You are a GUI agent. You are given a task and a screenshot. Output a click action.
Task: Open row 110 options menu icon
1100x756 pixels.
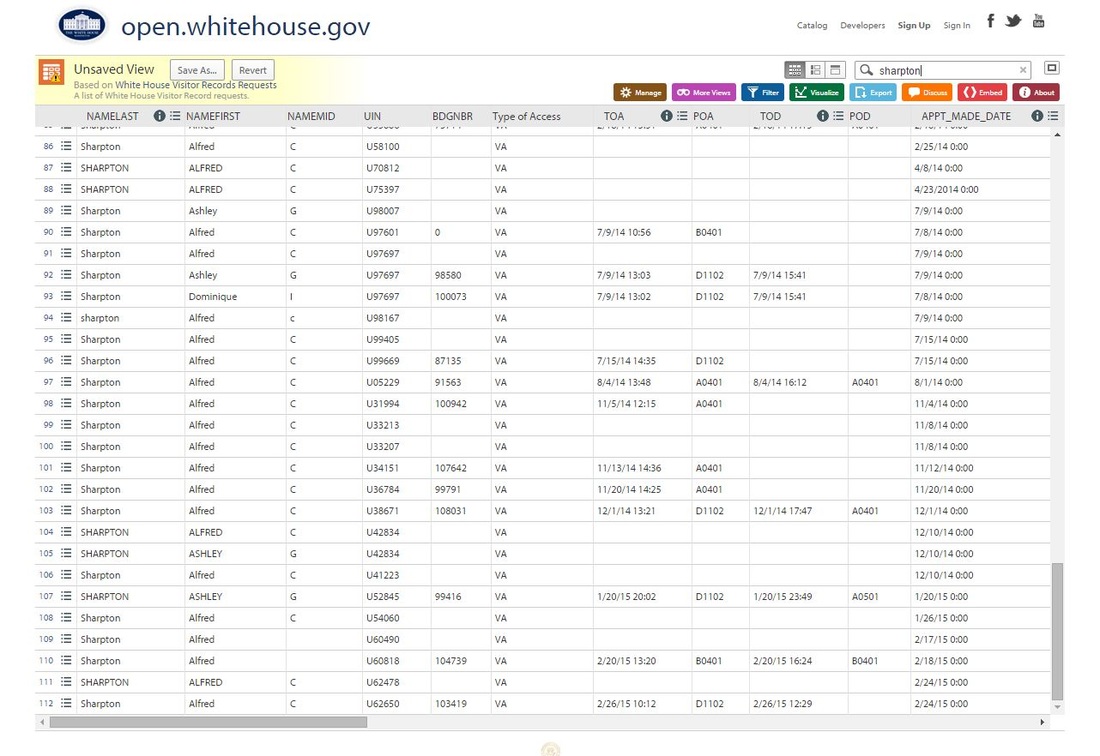pyautogui.click(x=66, y=660)
